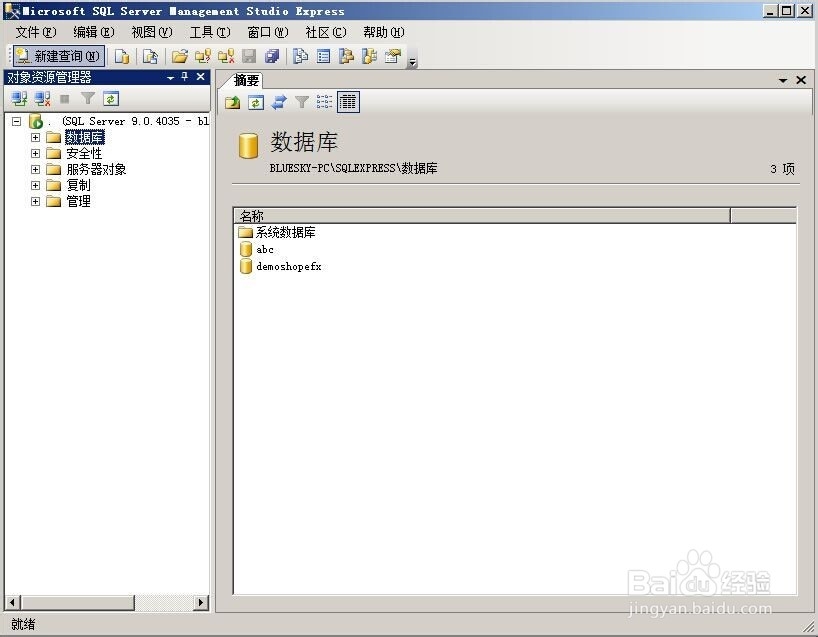Click the Disconnect icon in Object Explorer
The height and width of the screenshot is (637, 818).
(42, 98)
